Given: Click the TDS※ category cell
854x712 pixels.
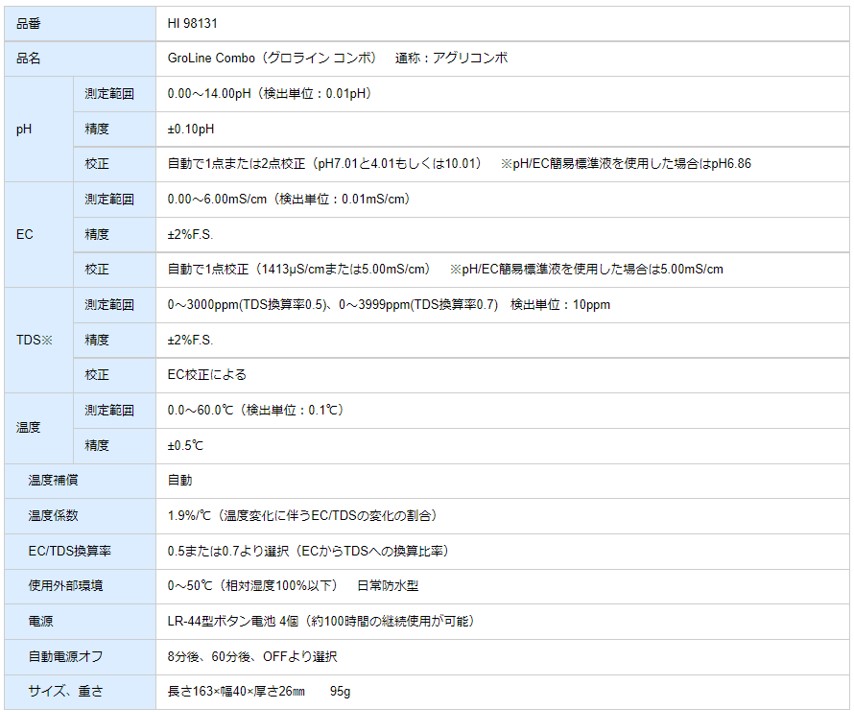Looking at the screenshot, I should coord(39,340).
